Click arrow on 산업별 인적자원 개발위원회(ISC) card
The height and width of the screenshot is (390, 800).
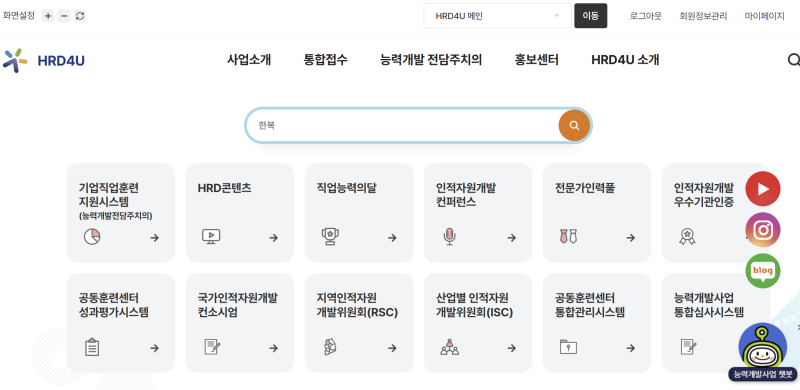[x=512, y=348]
